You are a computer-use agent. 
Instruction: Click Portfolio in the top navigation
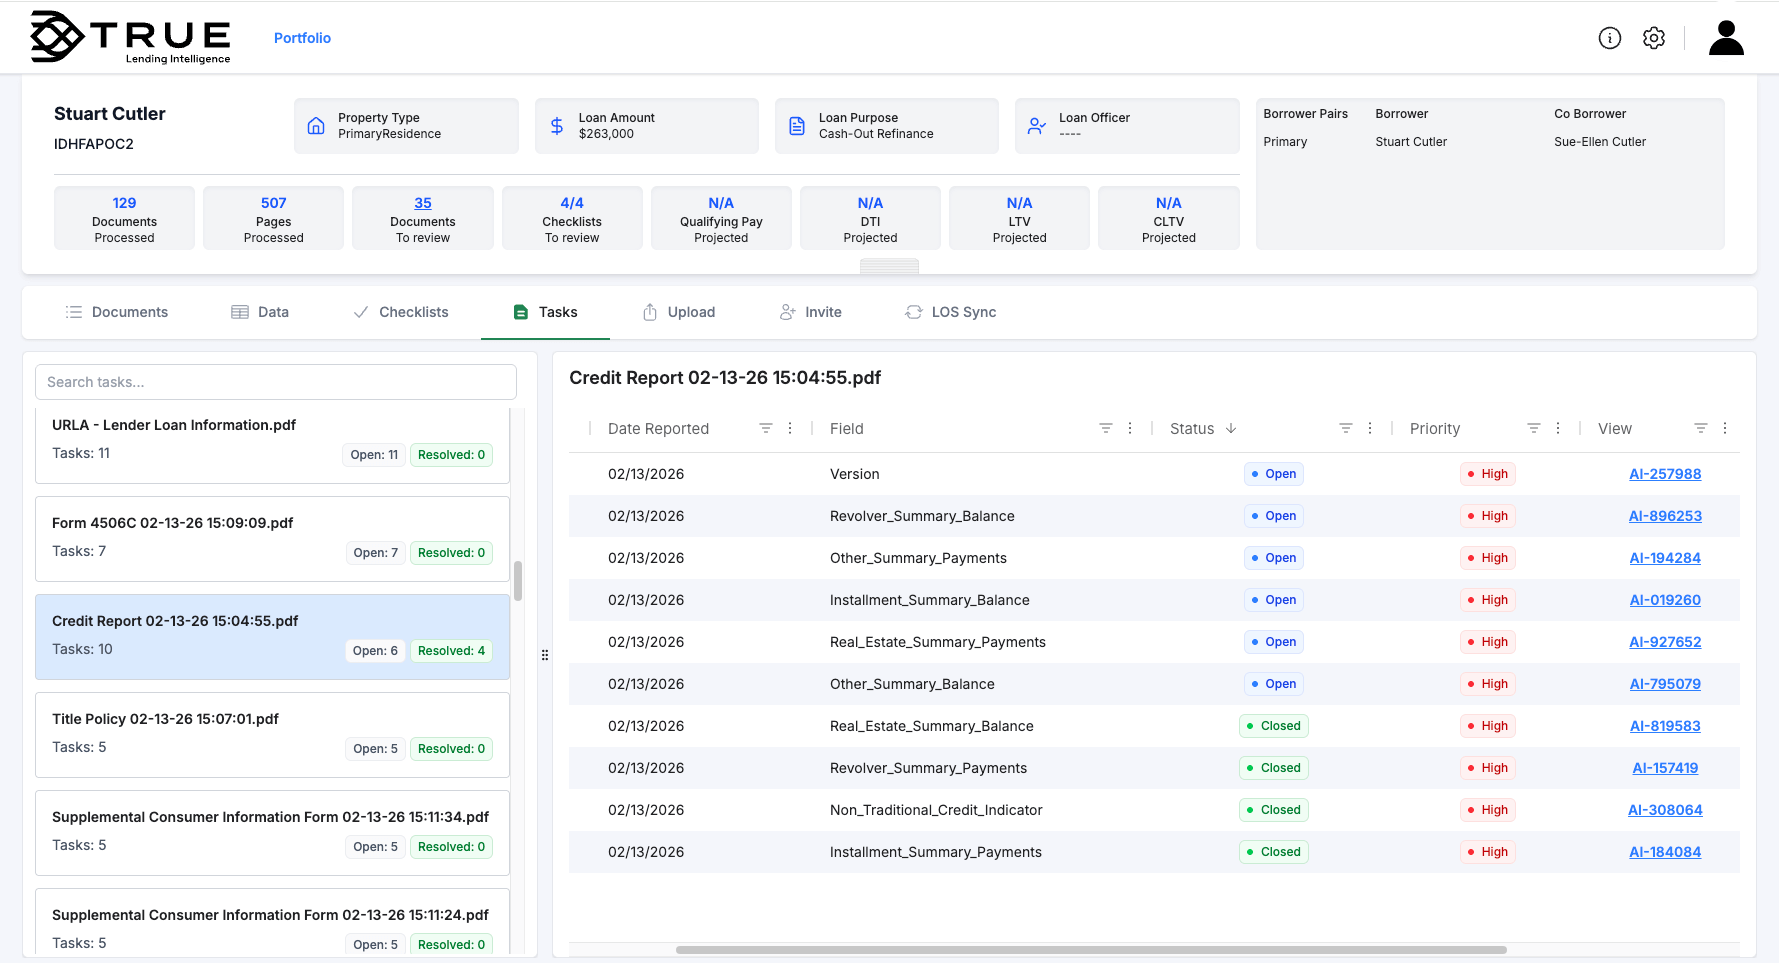click(302, 37)
